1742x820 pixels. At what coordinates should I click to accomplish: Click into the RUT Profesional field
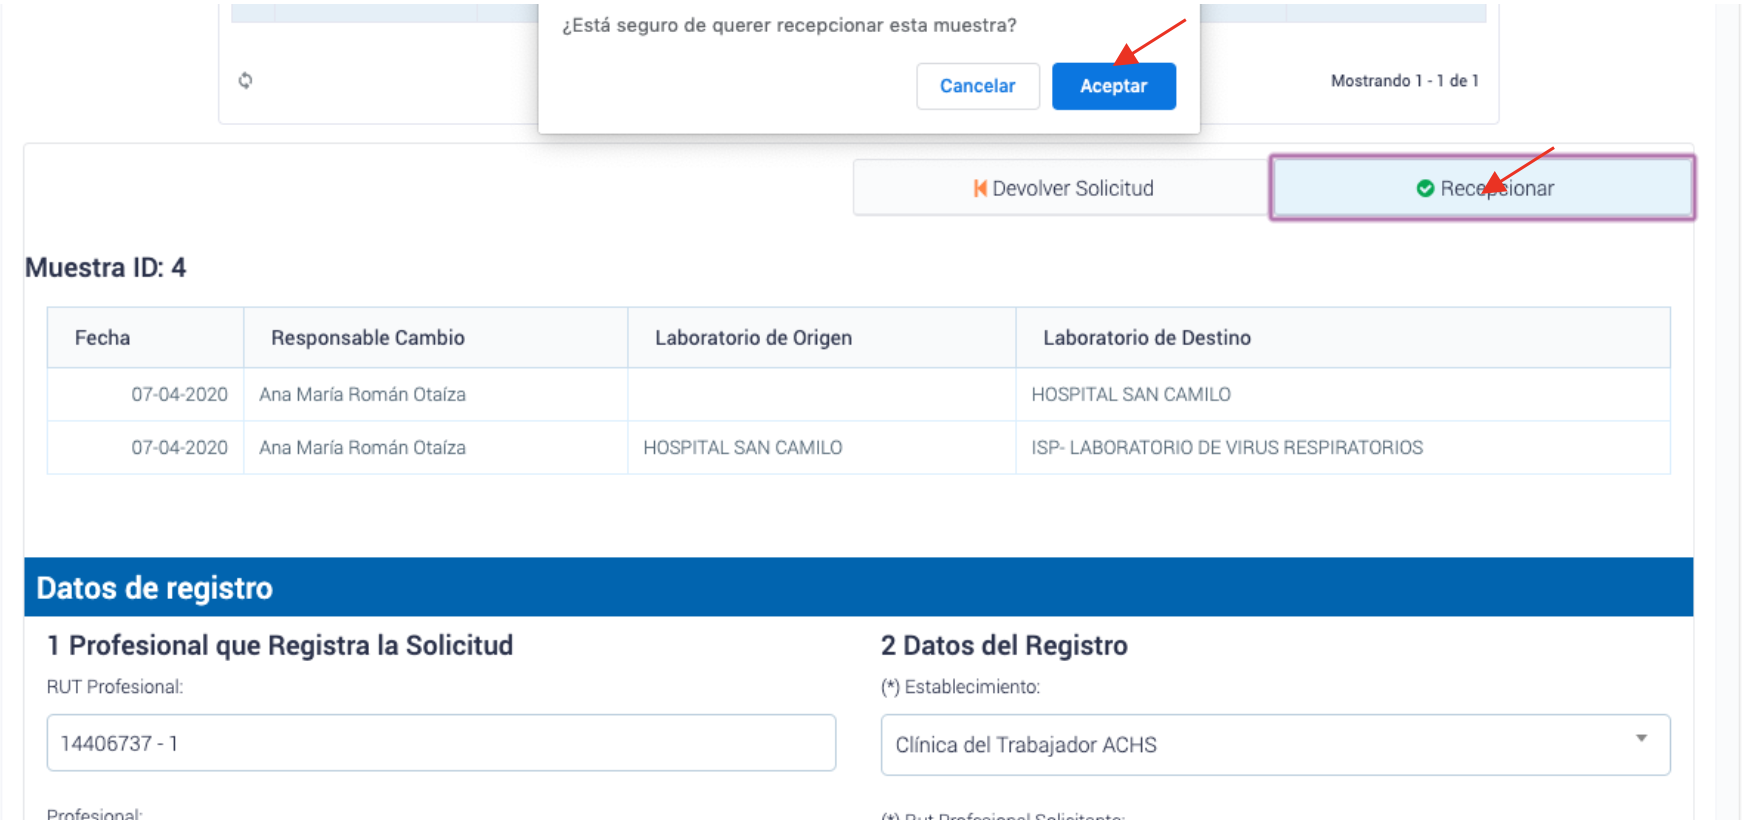coord(441,743)
